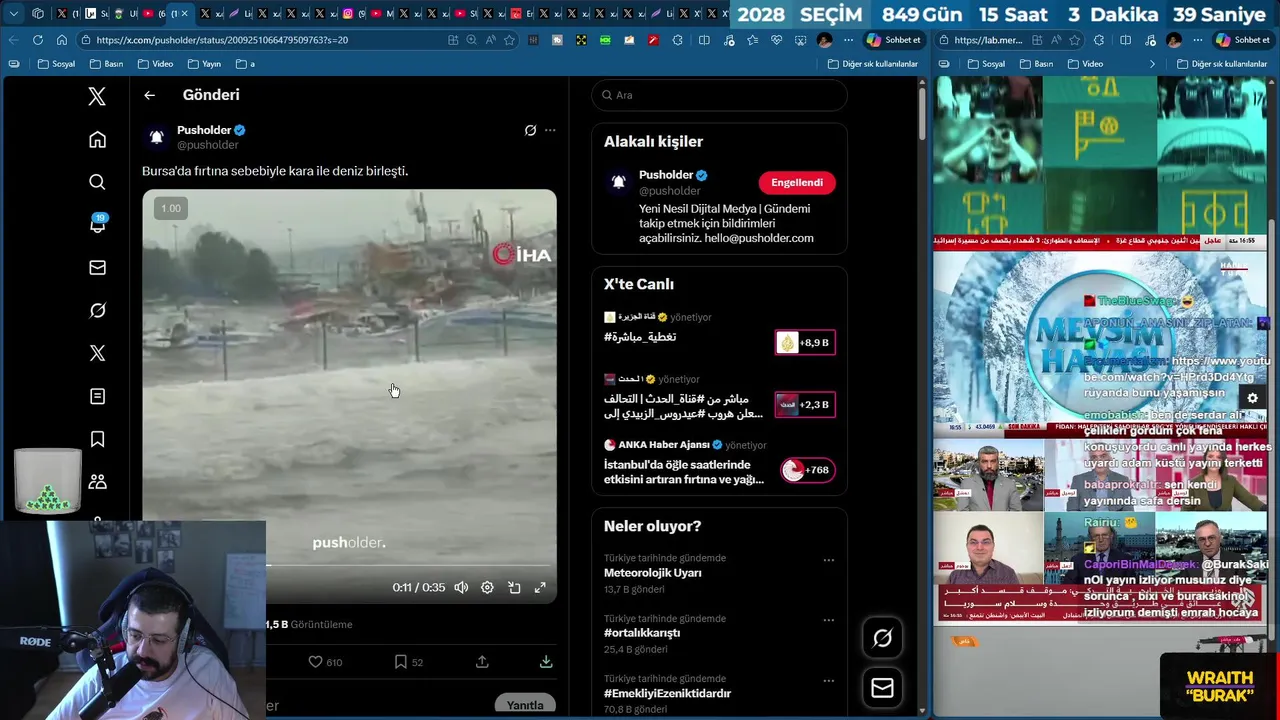Open the +2,3 B live broadcast
Image resolution: width=1280 pixels, height=720 pixels.
coord(805,405)
